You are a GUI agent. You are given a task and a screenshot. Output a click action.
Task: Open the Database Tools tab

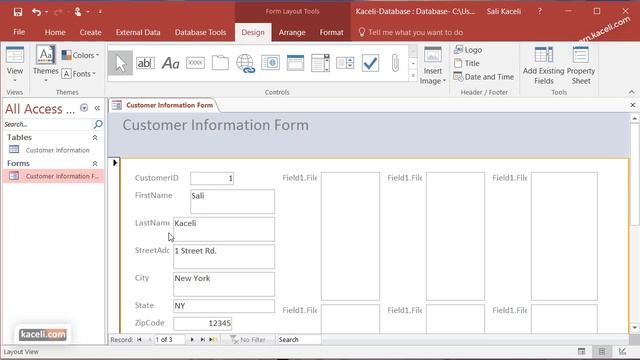coord(200,32)
